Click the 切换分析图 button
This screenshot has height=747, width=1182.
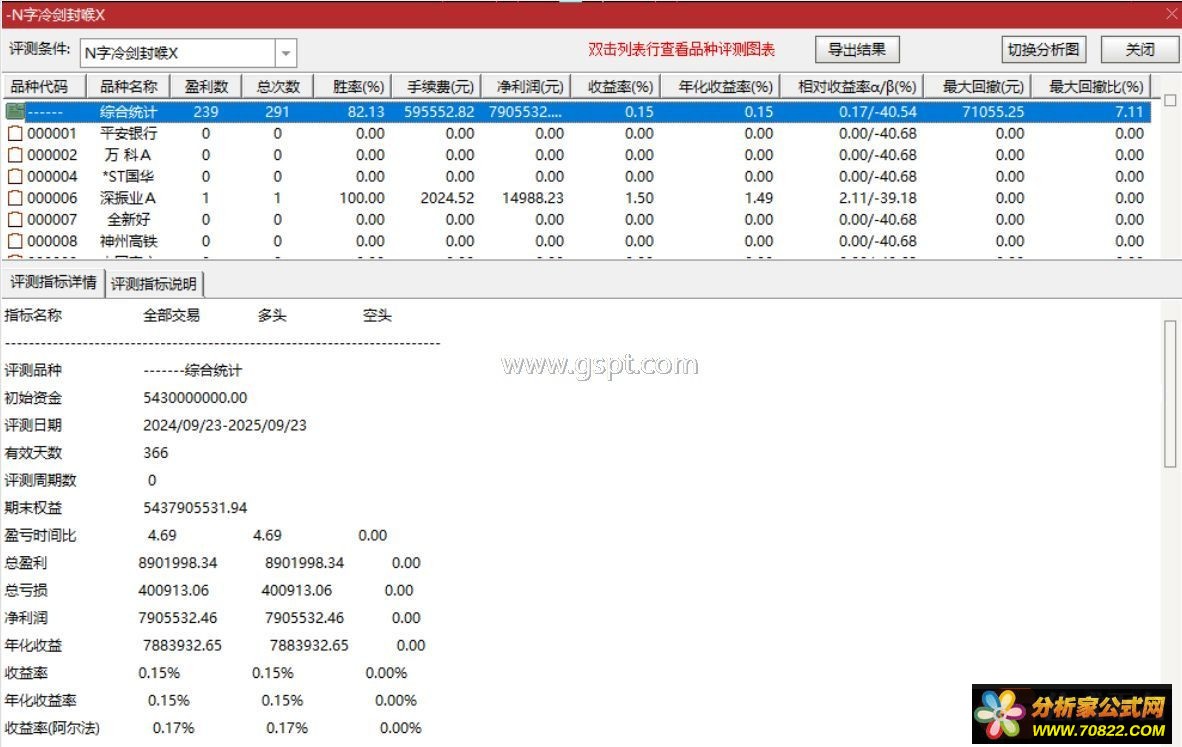pyautogui.click(x=1043, y=50)
